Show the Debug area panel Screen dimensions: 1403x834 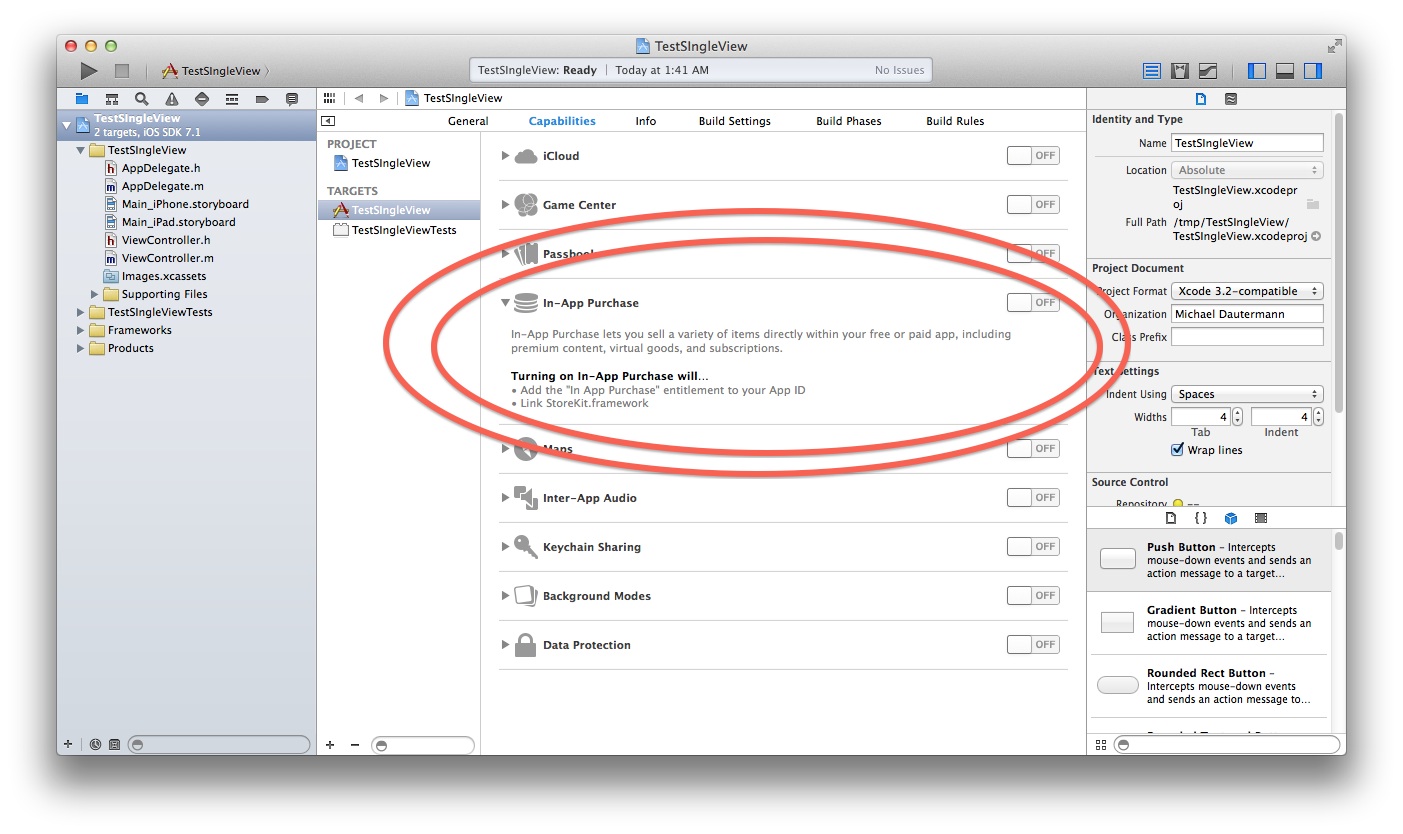coord(1283,70)
